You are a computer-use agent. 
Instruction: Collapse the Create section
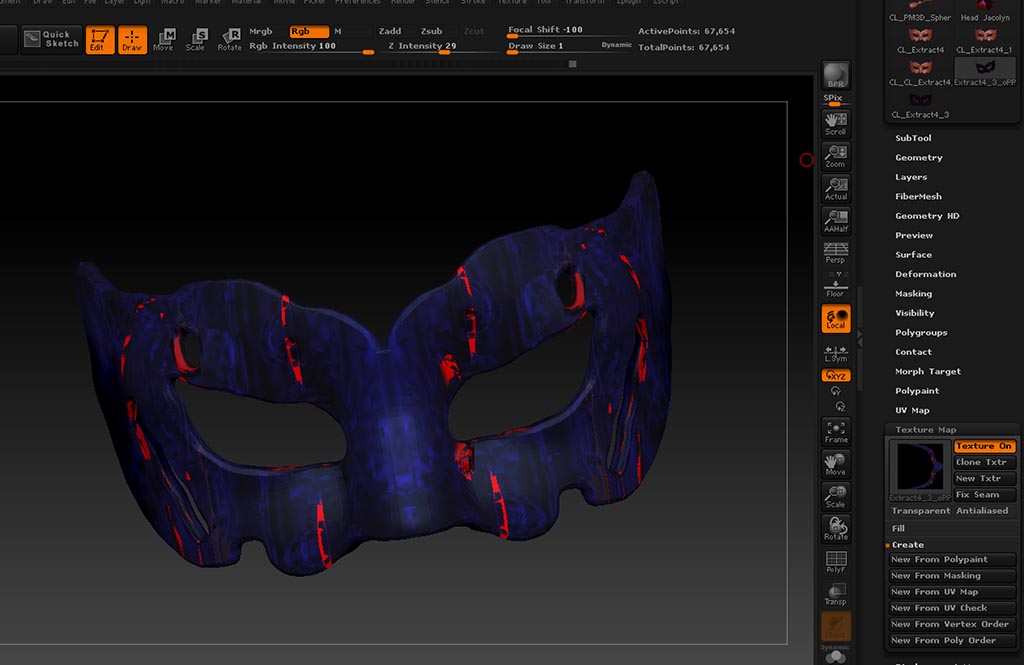[x=908, y=545]
